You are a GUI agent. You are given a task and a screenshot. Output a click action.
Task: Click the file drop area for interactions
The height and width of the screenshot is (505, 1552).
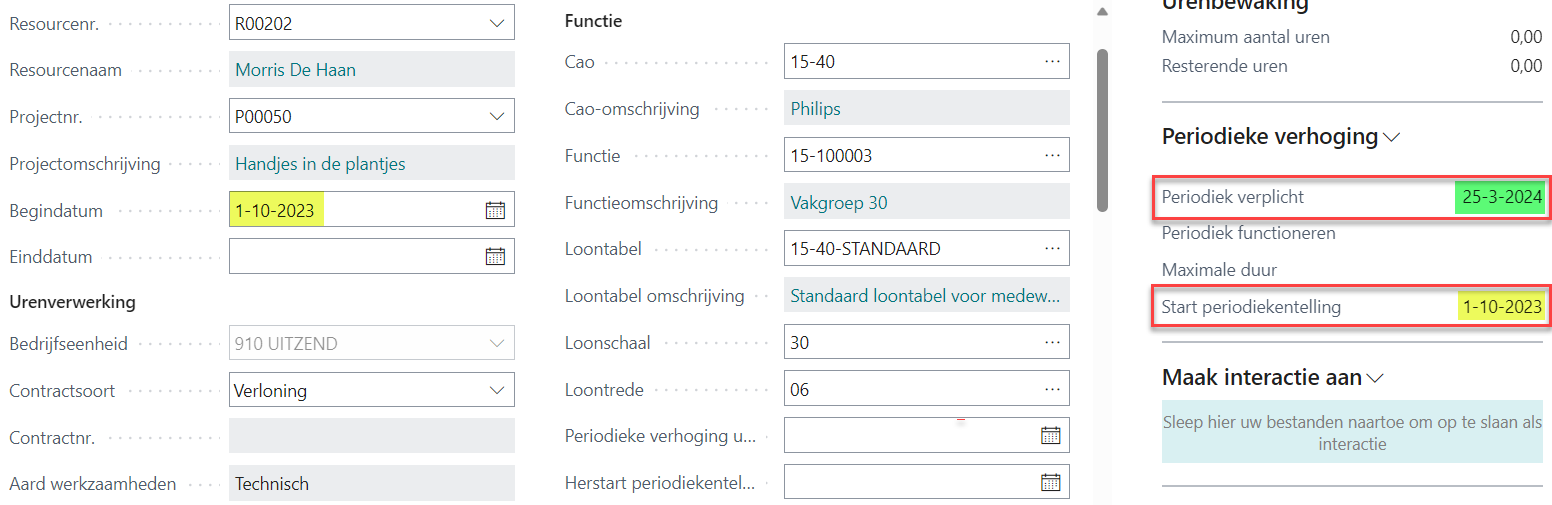click(1352, 433)
